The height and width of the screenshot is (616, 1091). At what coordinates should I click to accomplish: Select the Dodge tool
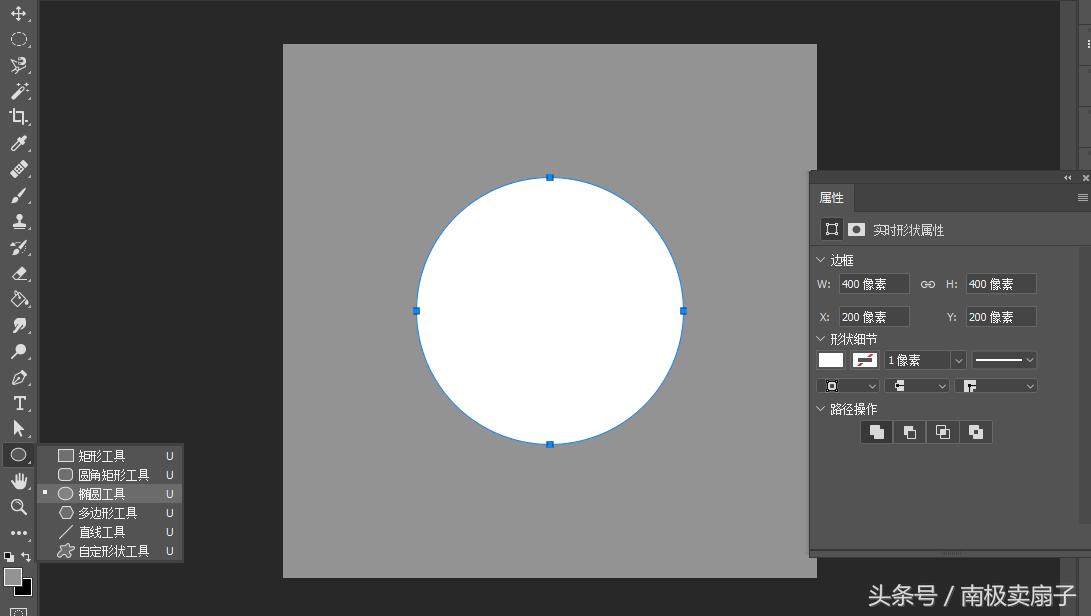pos(19,352)
